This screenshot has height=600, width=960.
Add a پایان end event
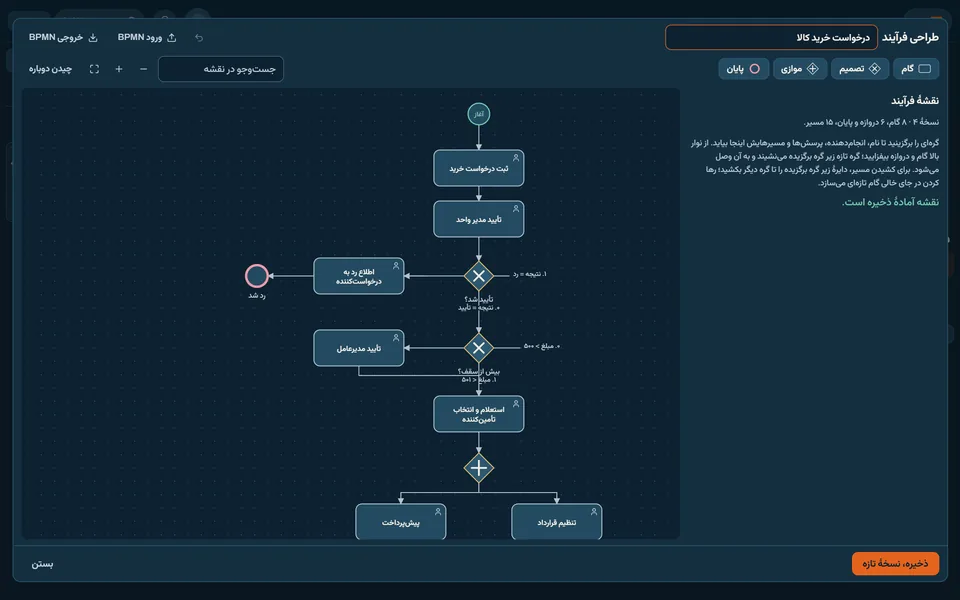tap(743, 69)
